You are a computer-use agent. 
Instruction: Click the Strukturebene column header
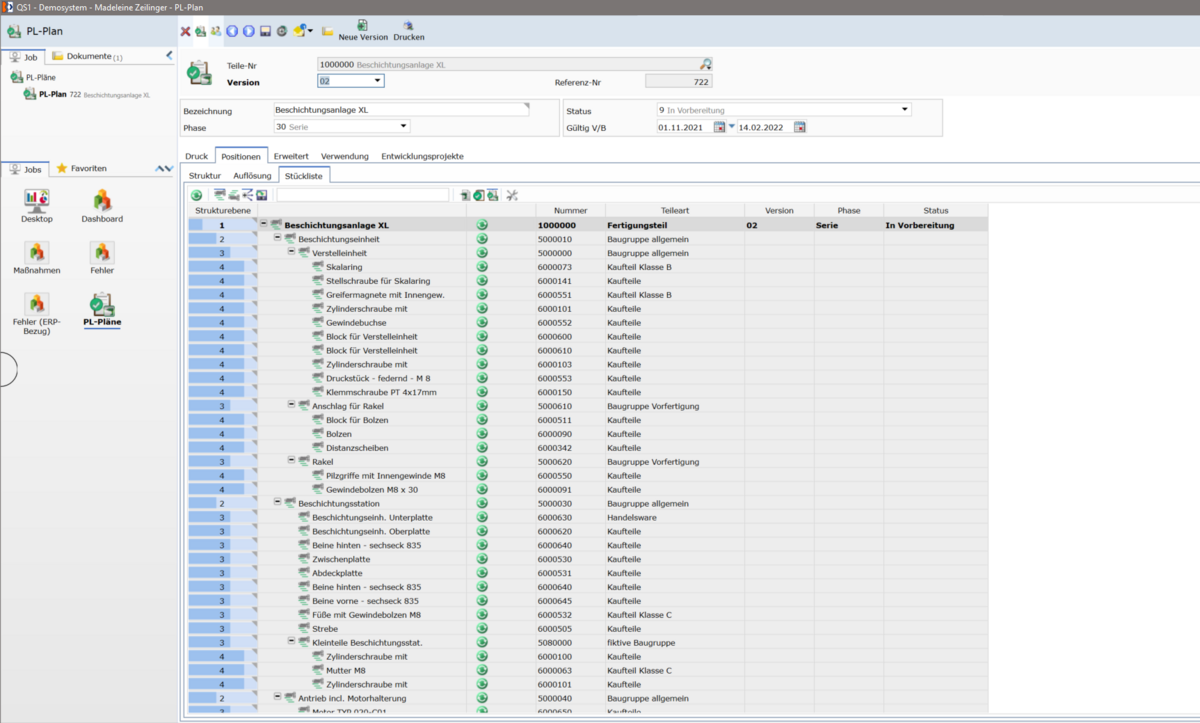(x=223, y=211)
